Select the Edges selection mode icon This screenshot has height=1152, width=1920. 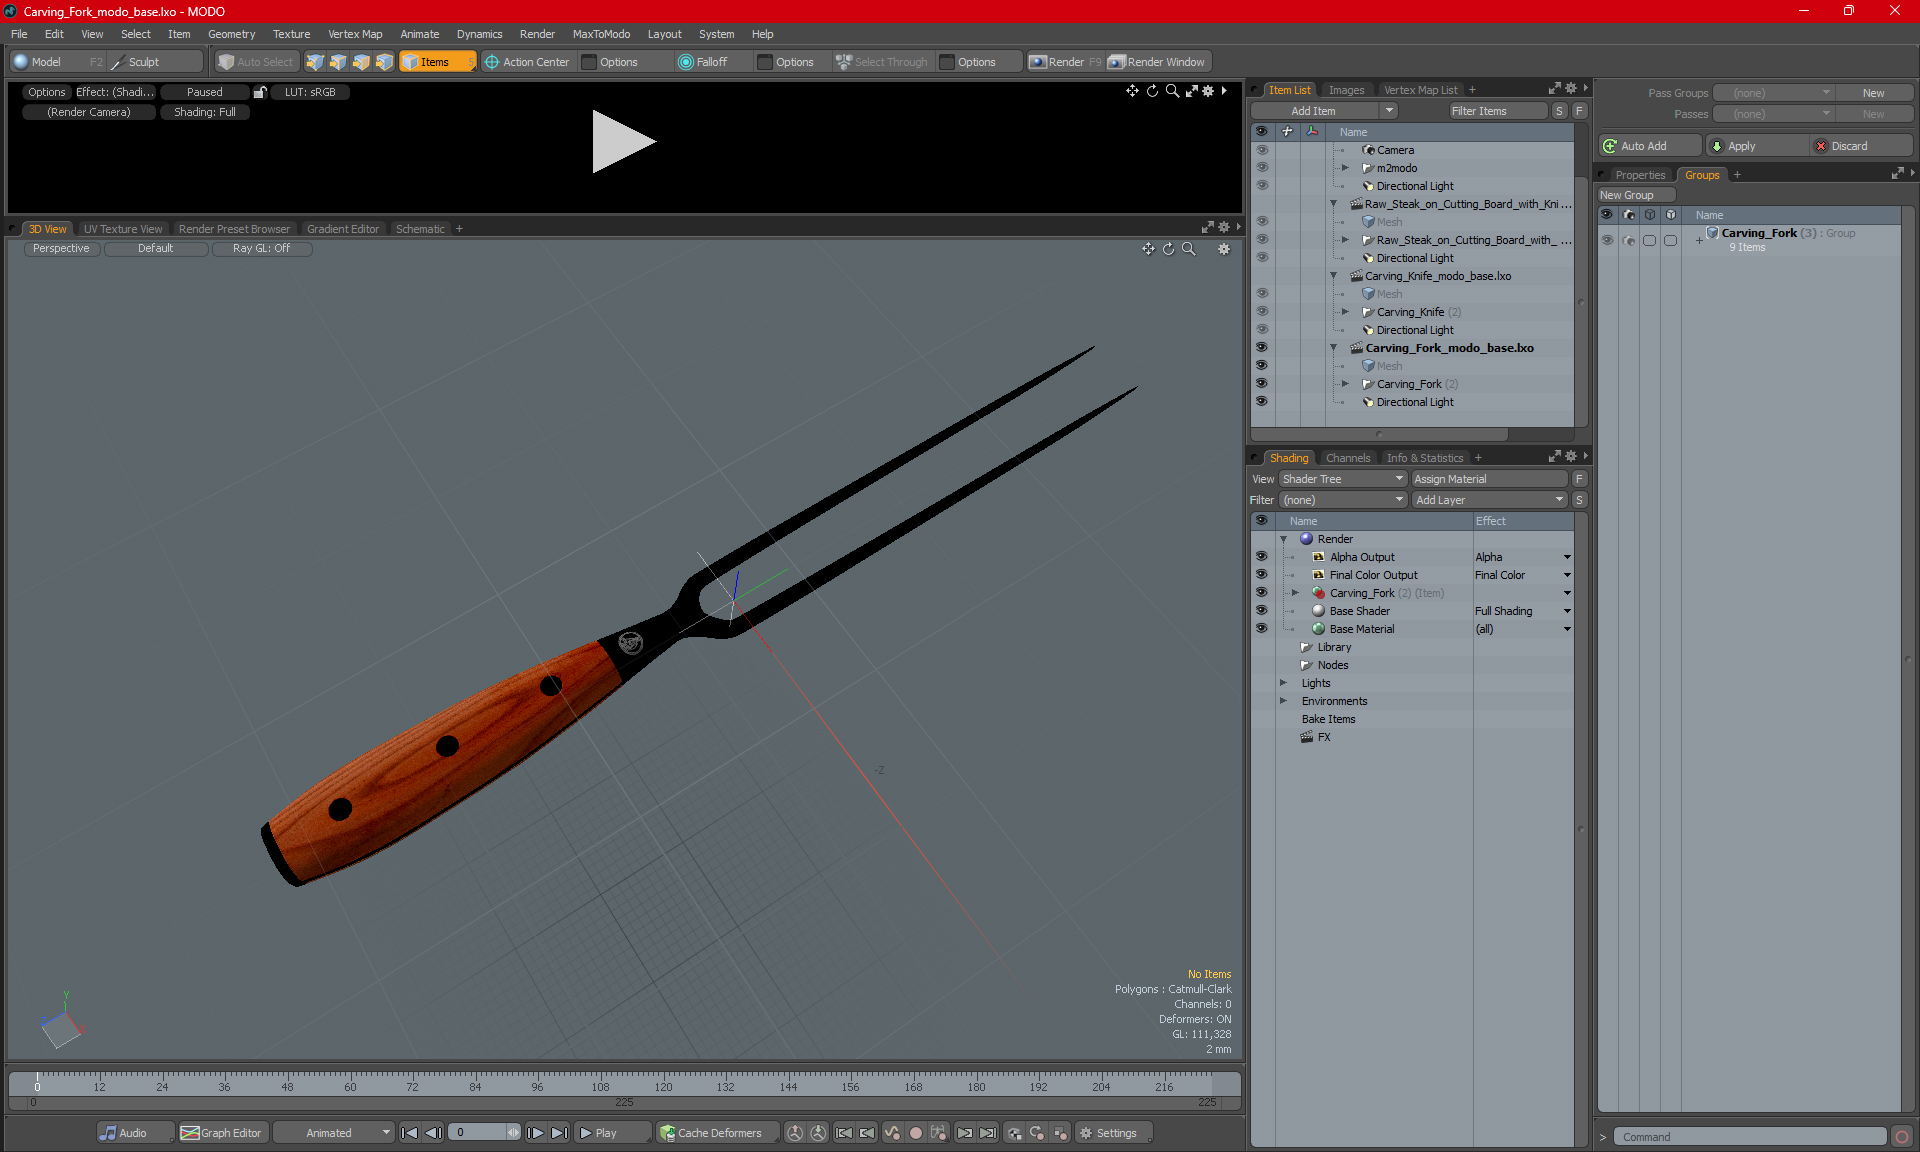point(338,62)
